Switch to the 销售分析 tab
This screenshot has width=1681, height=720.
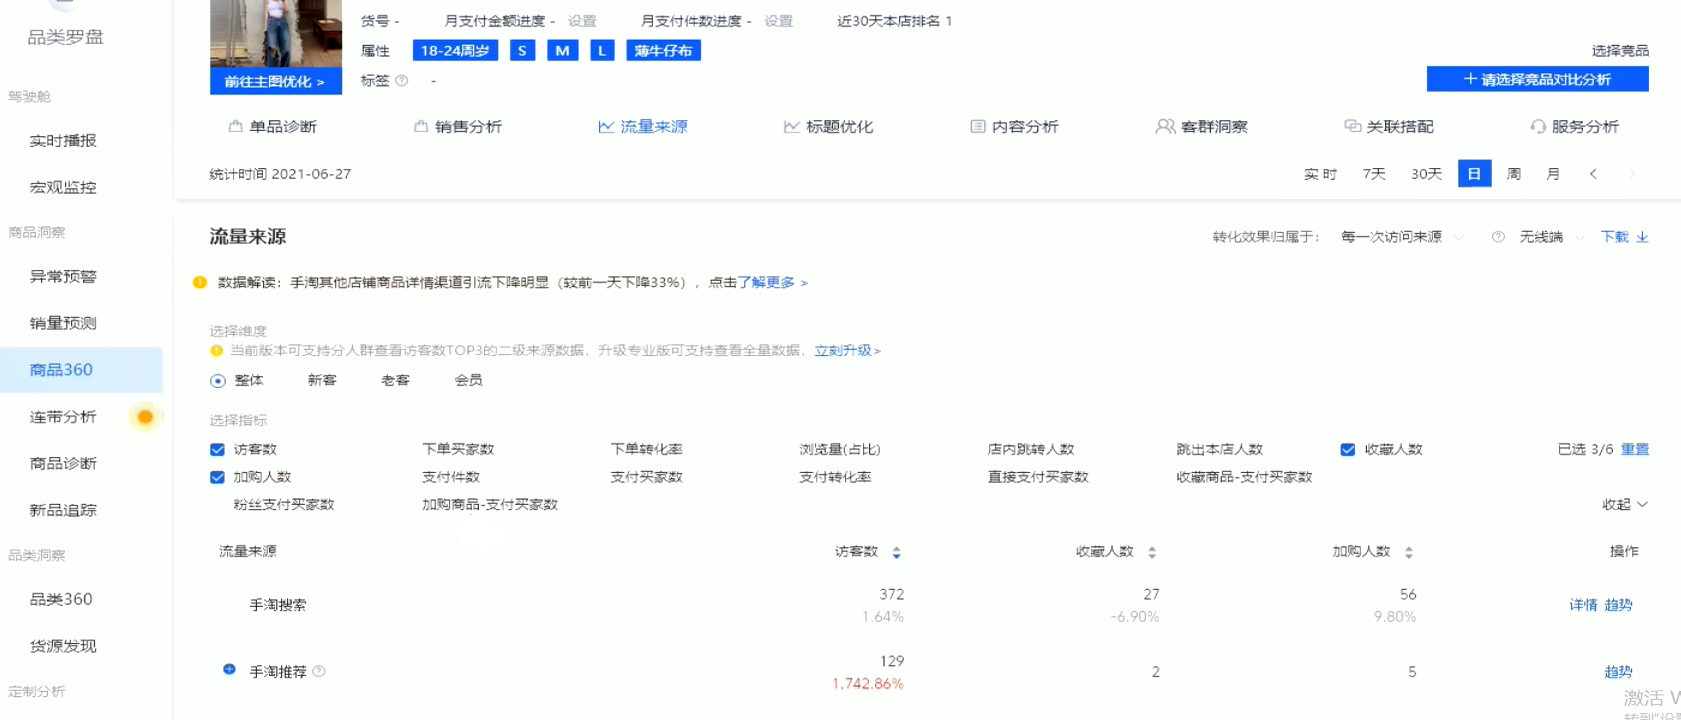[458, 127]
